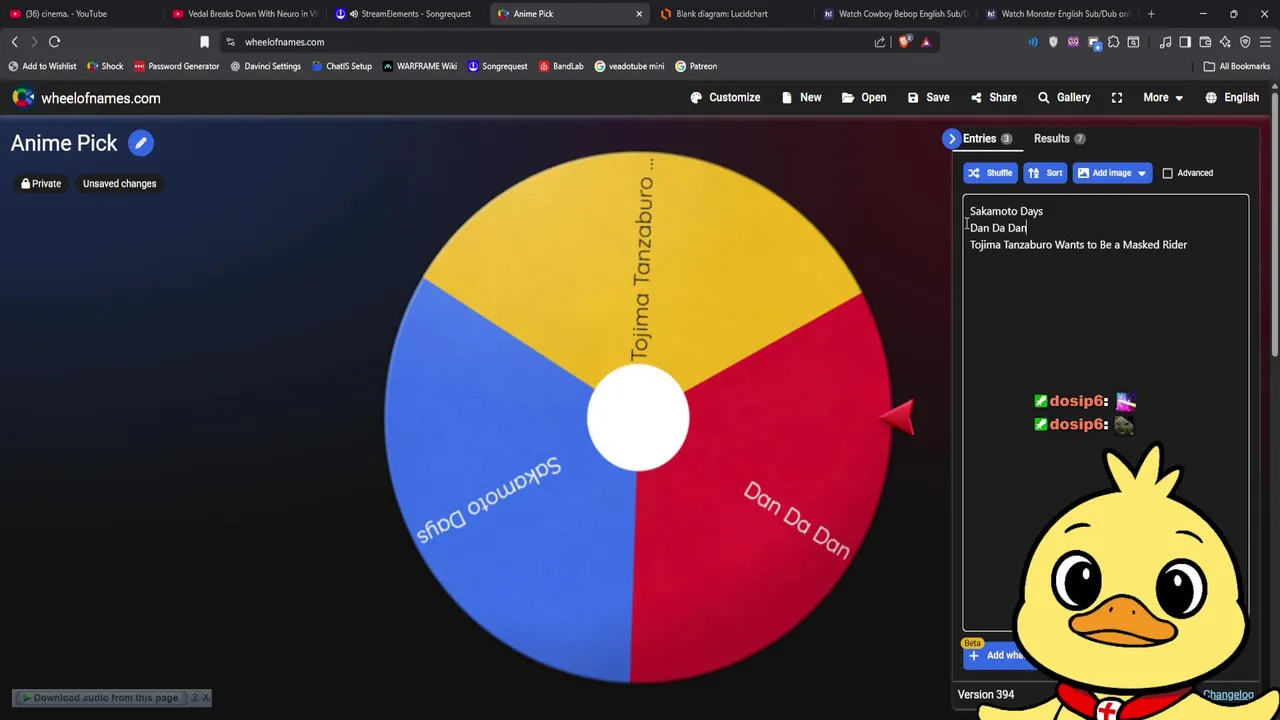Click the share page icon in the address bar
This screenshot has height=720, width=1280.
(x=880, y=42)
